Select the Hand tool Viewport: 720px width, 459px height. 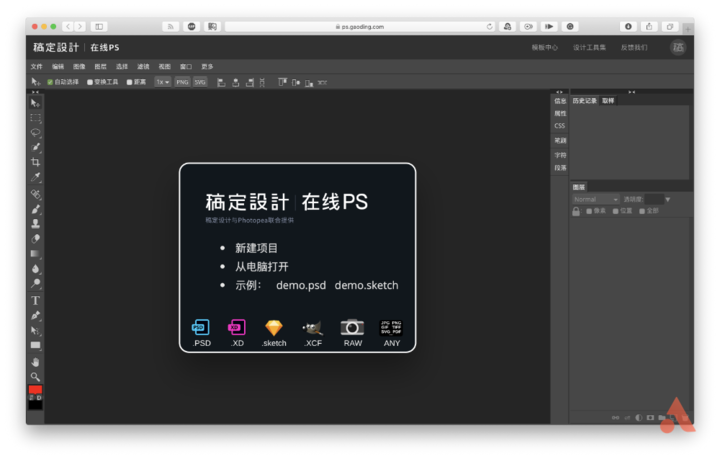35,362
